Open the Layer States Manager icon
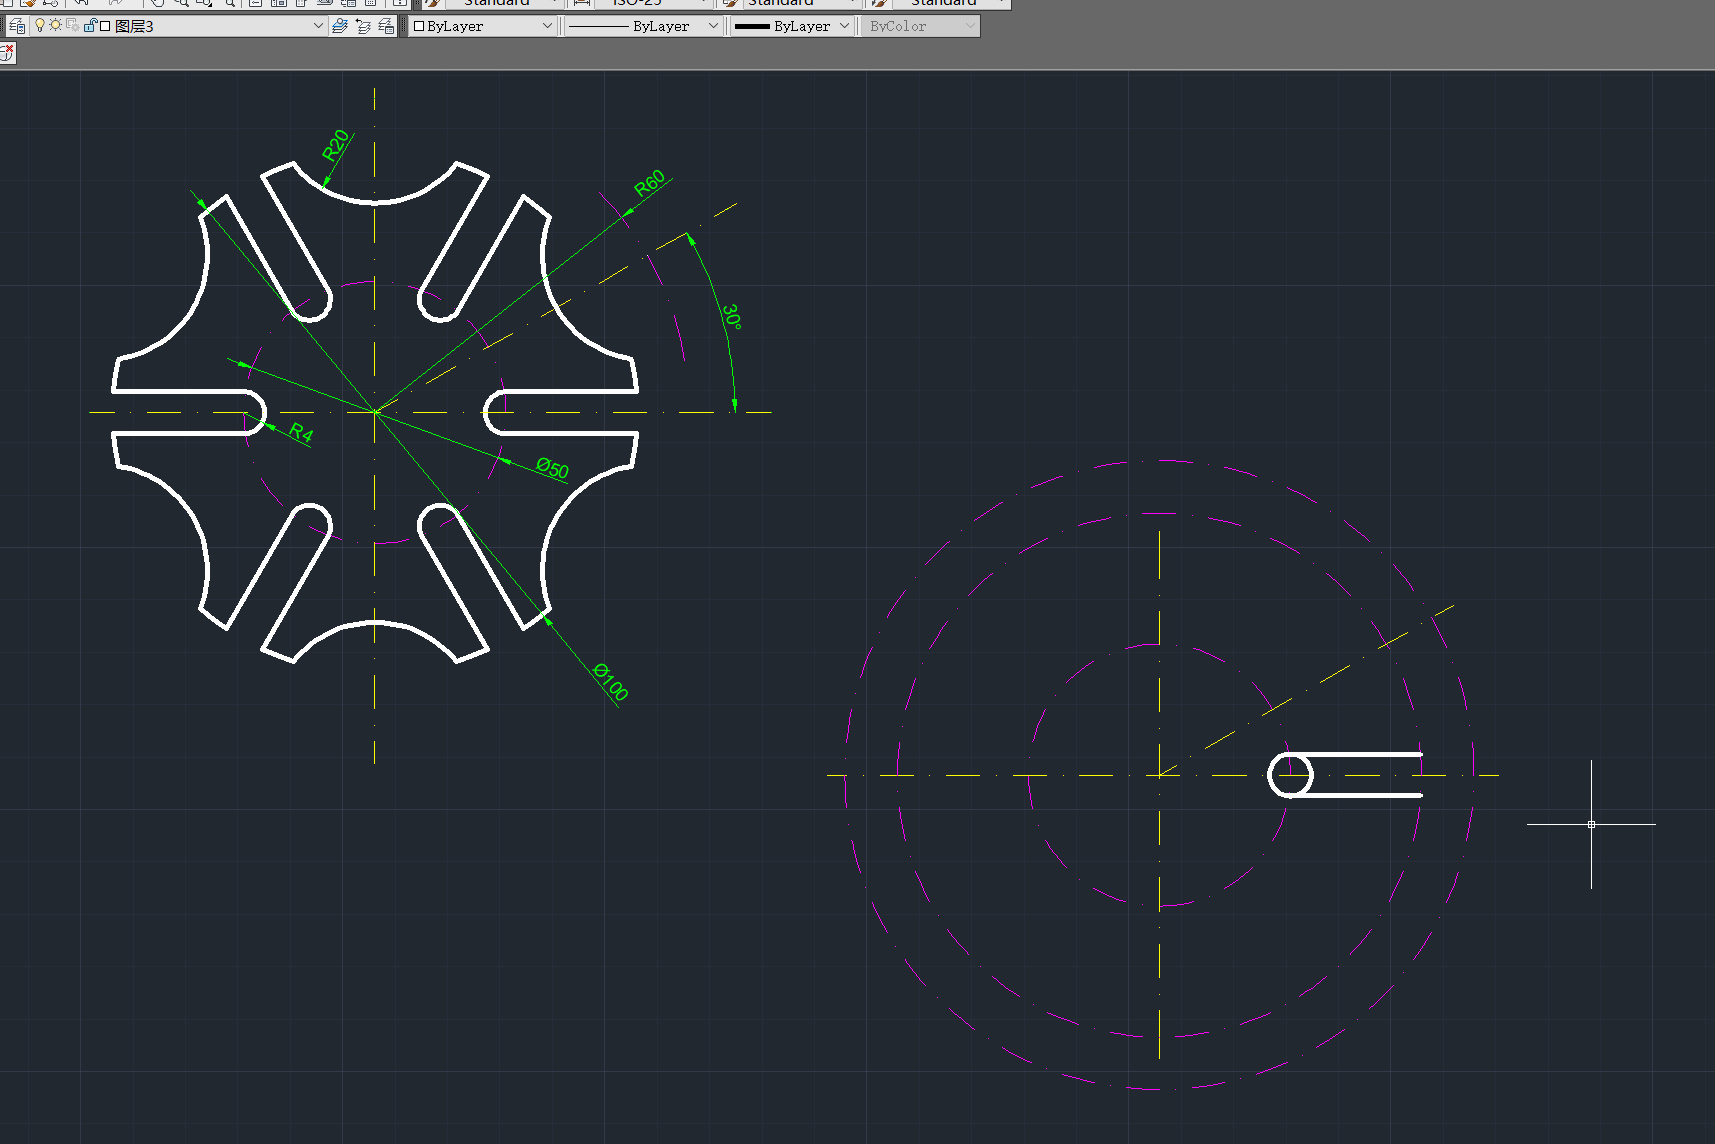 coord(385,27)
